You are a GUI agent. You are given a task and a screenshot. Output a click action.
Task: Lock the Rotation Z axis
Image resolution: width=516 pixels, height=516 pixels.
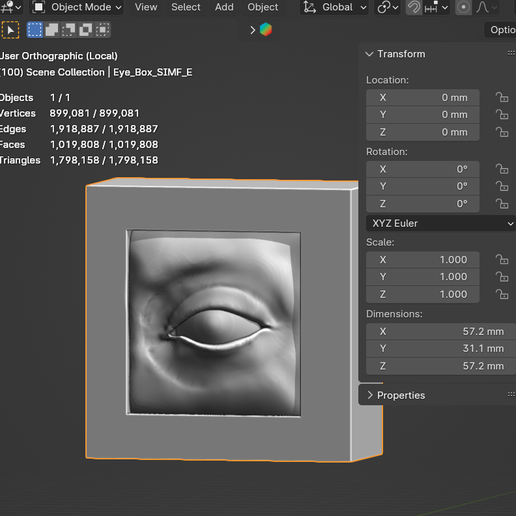point(502,204)
